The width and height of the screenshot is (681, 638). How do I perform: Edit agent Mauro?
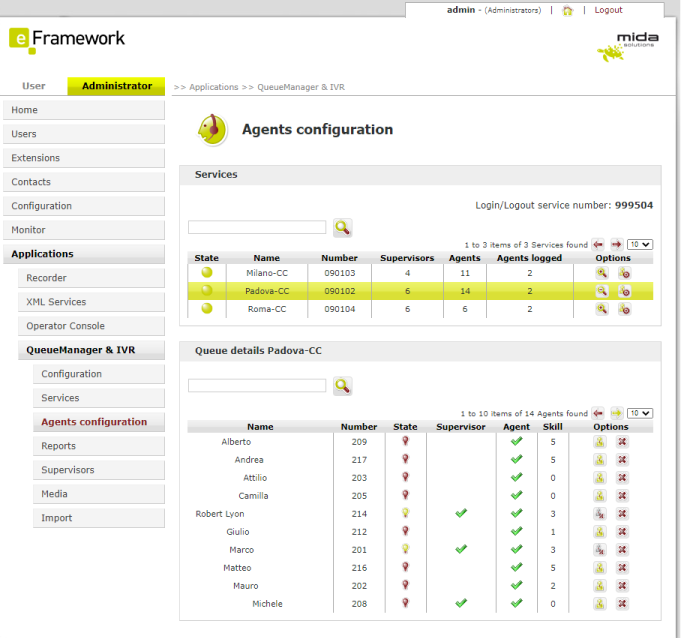[x=600, y=586]
